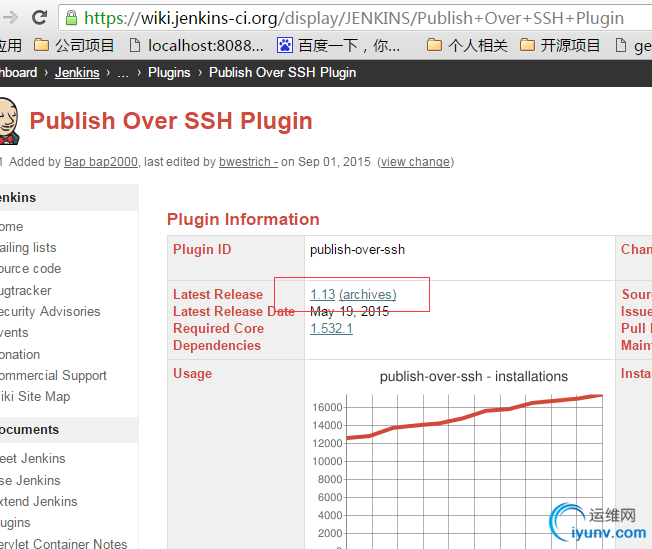
Task: Click Publish Over SSH Plugin breadcrumb
Action: coord(283,73)
